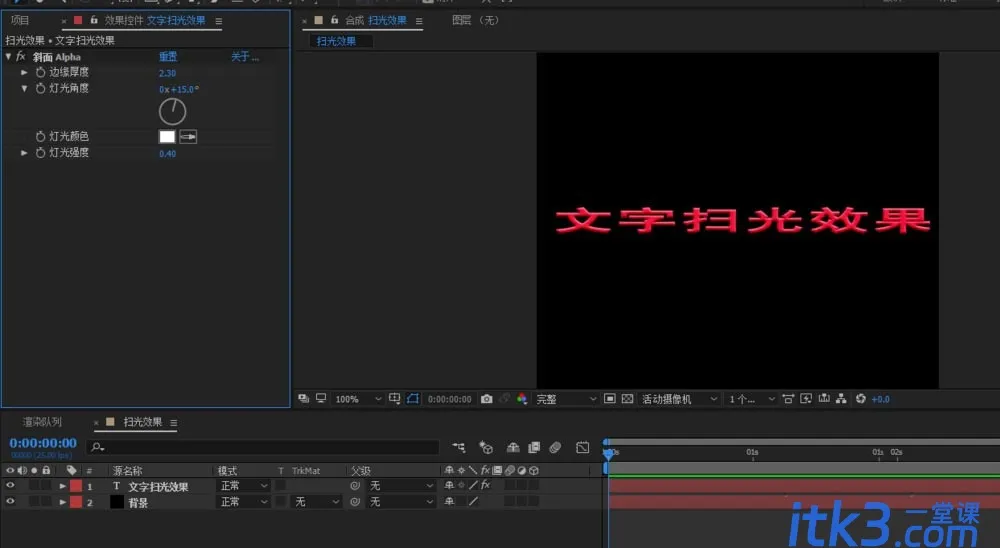Click the 边缘厚度 value 2.30

pos(167,73)
